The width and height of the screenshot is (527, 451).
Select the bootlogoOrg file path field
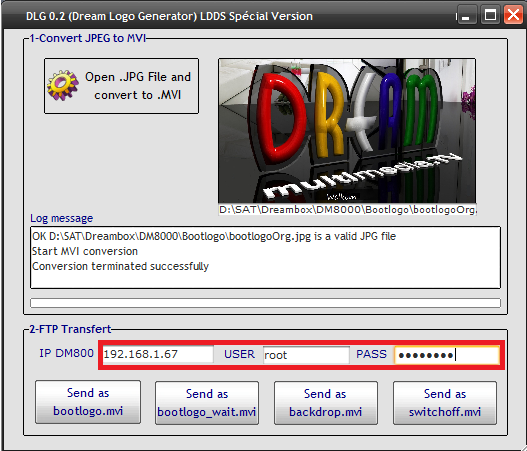(348, 210)
